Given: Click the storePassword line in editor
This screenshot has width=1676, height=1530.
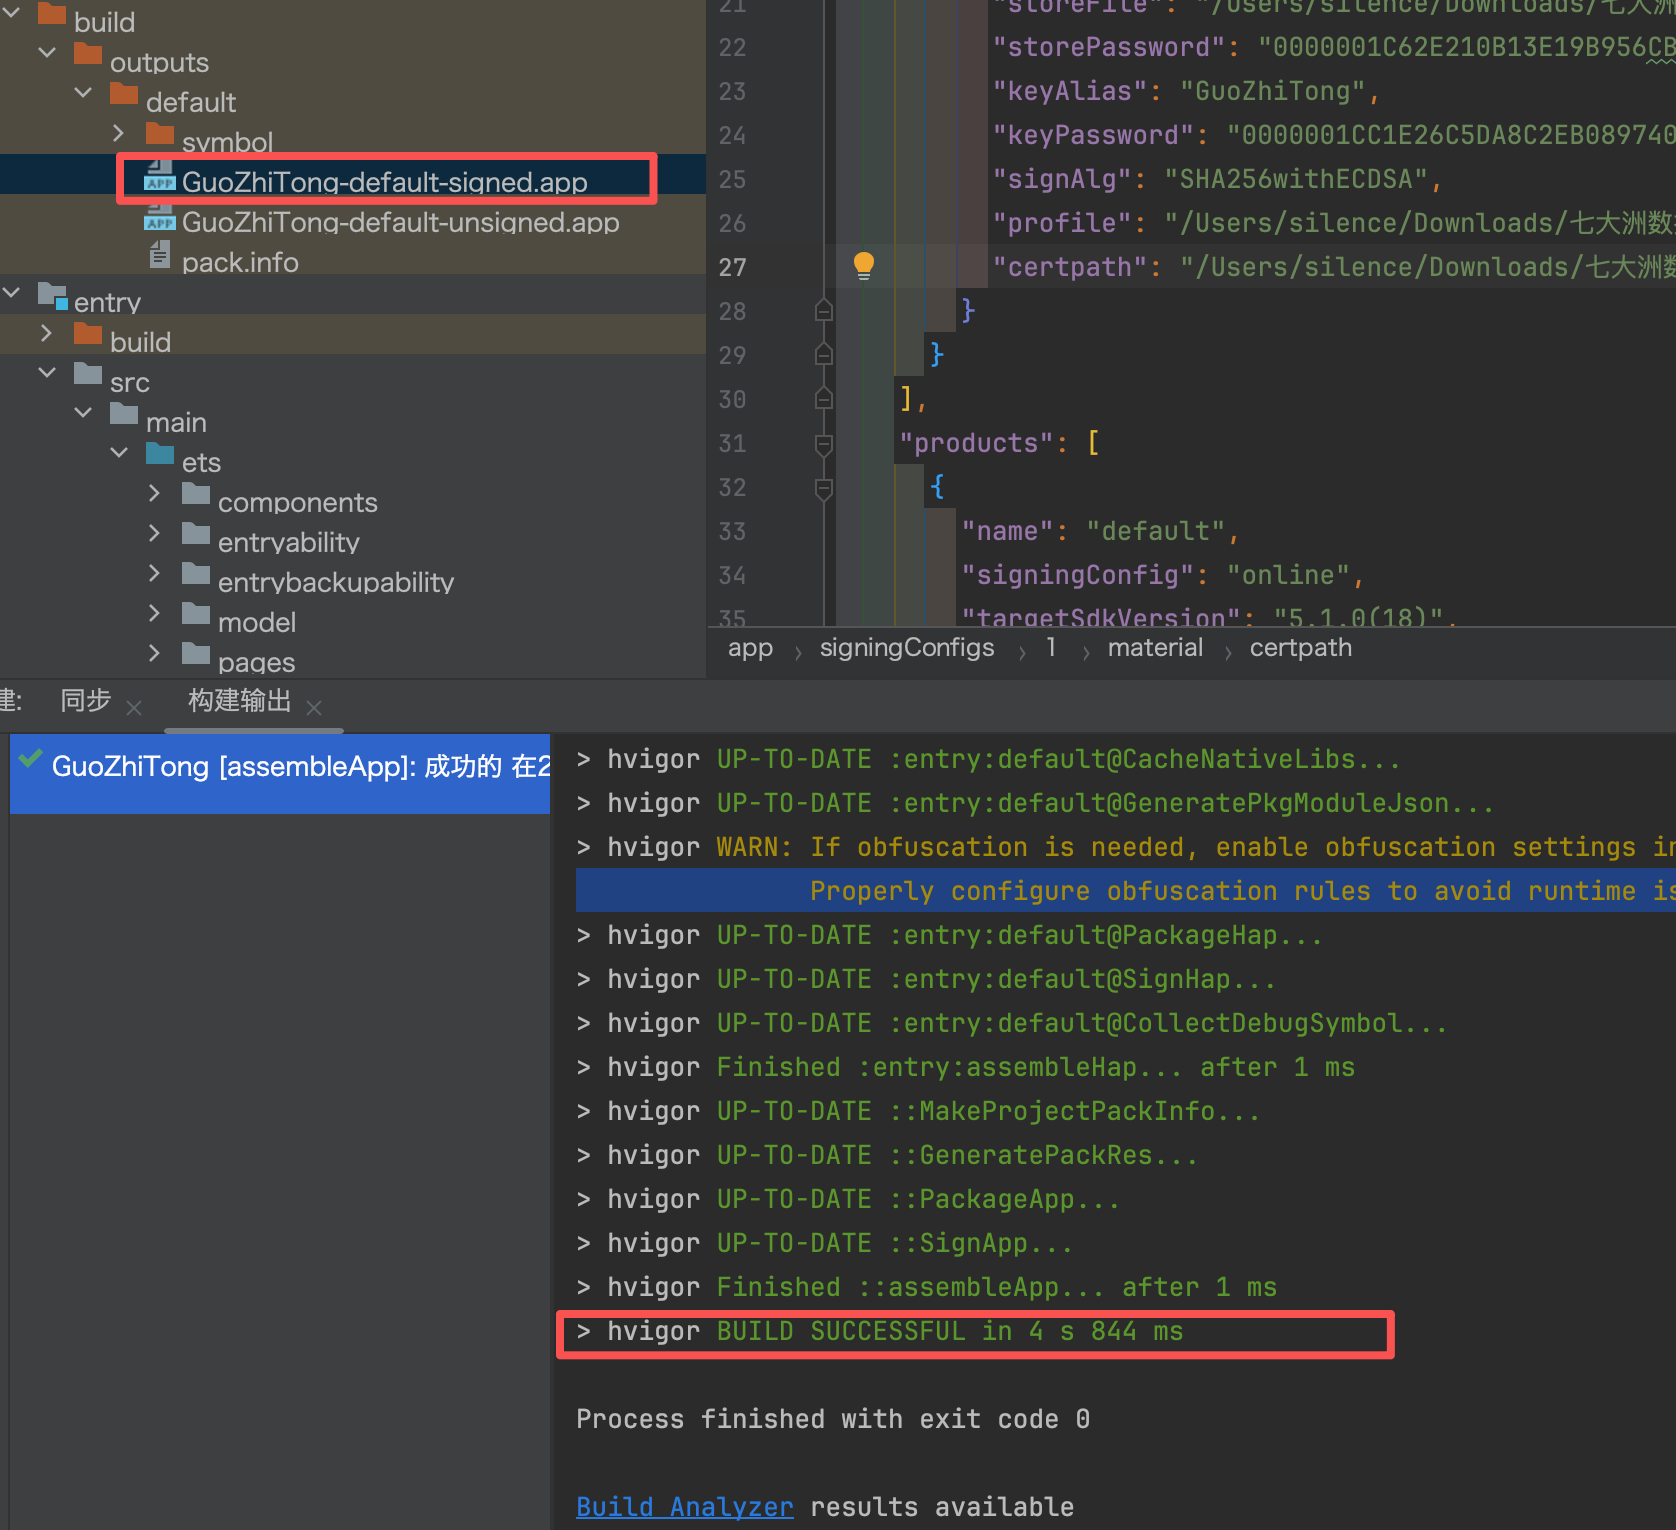Looking at the screenshot, I should click(x=1333, y=47).
